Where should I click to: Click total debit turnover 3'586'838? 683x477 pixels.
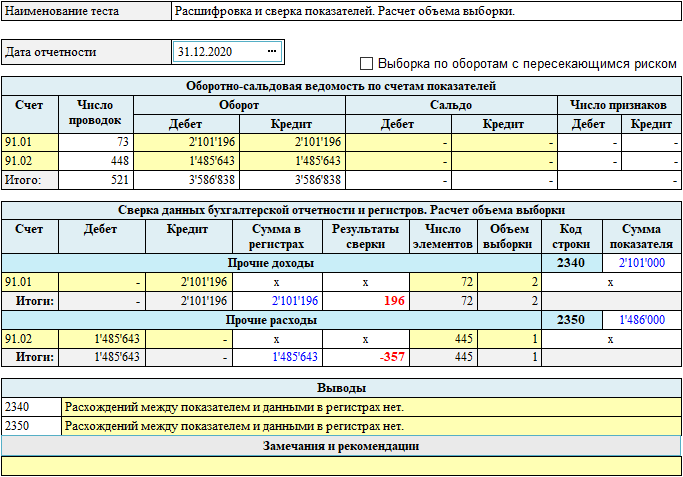coord(186,180)
